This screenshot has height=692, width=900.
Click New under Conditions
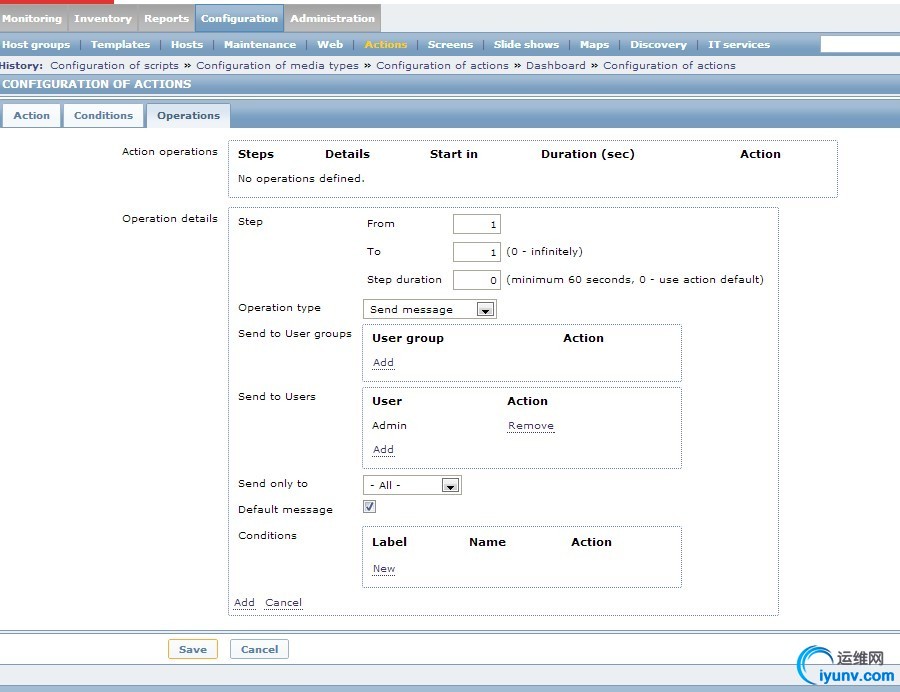point(384,569)
